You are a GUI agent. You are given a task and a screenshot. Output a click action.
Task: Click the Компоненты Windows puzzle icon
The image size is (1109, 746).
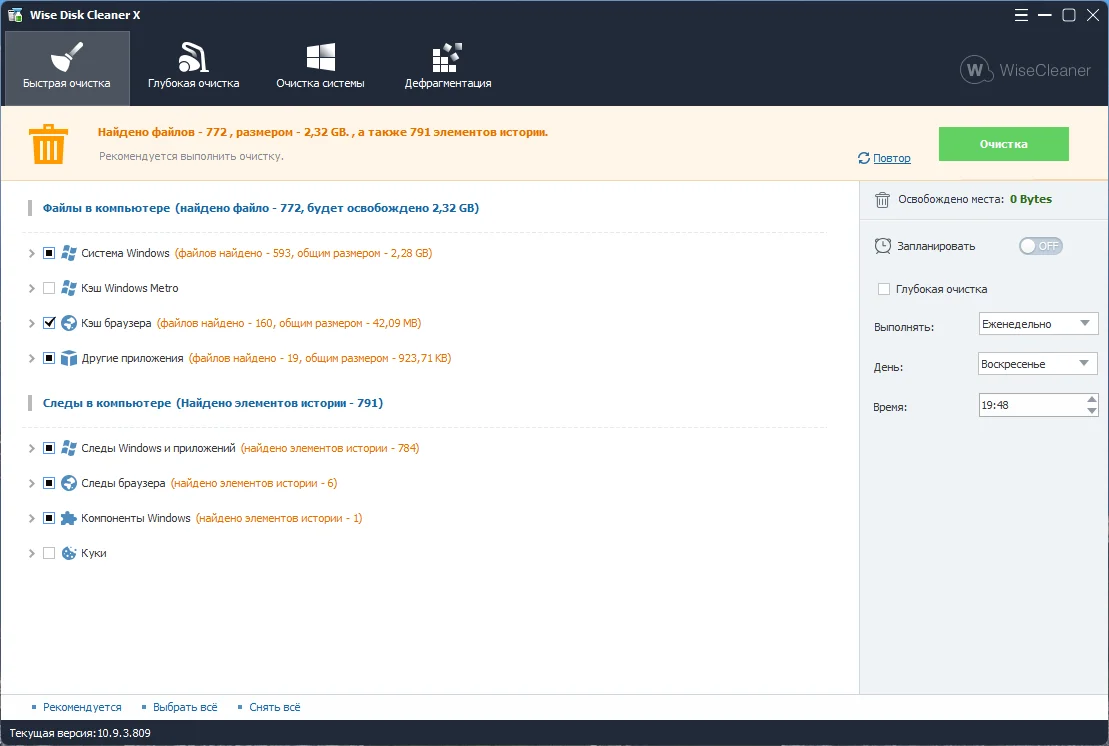pyautogui.click(x=69, y=518)
